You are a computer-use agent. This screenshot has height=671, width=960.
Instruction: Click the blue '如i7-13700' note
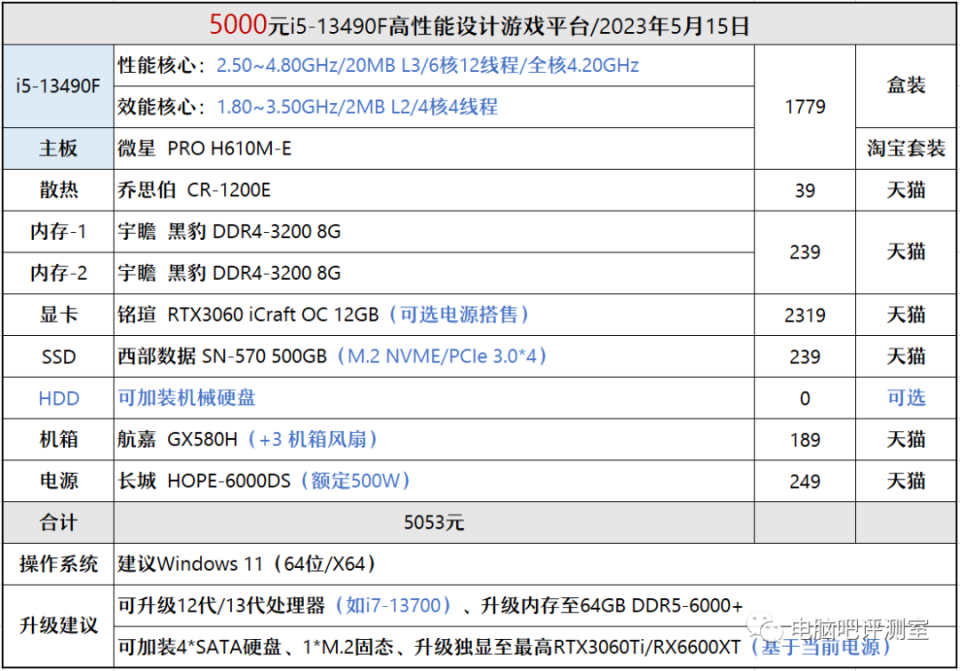[x=393, y=605]
